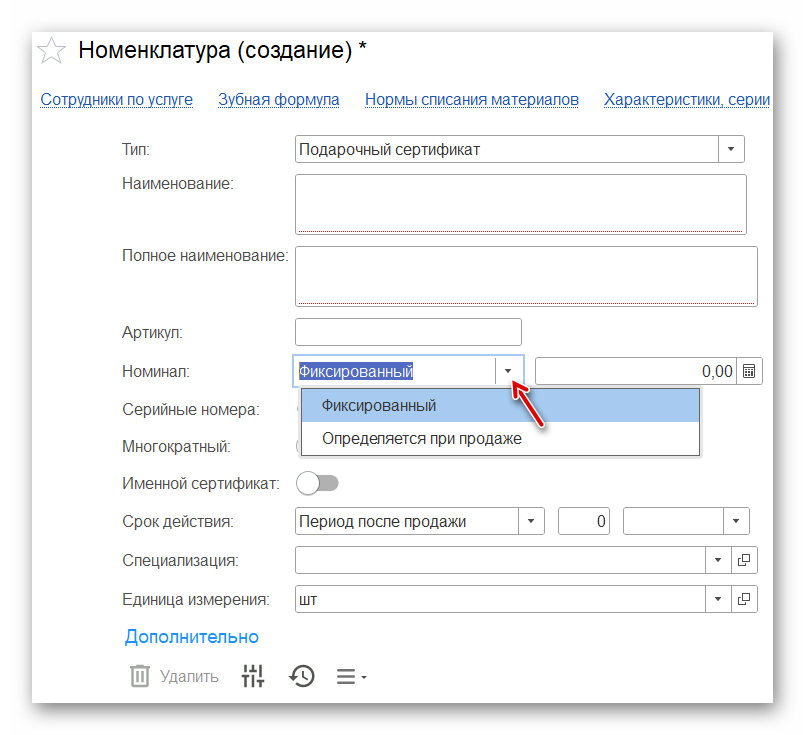Toggle Именной сертификат switch
805x735 pixels.
317,483
